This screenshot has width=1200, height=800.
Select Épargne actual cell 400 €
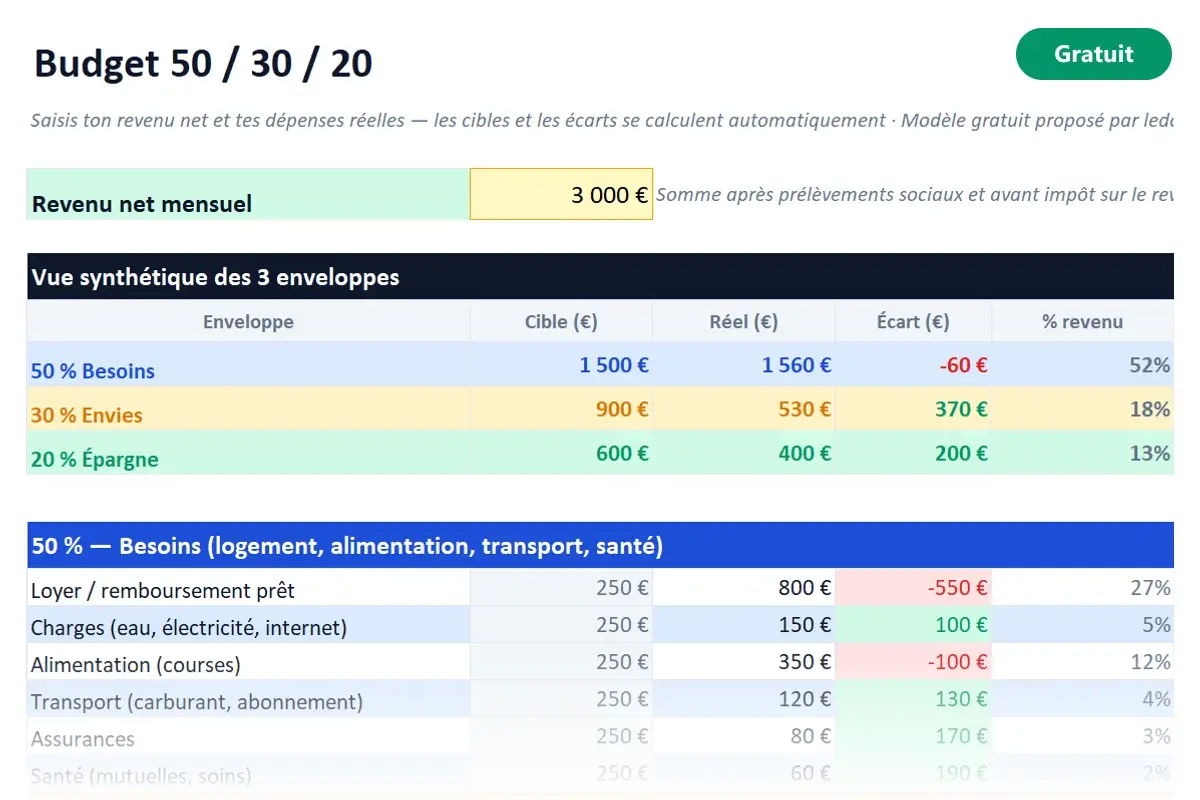tap(744, 453)
